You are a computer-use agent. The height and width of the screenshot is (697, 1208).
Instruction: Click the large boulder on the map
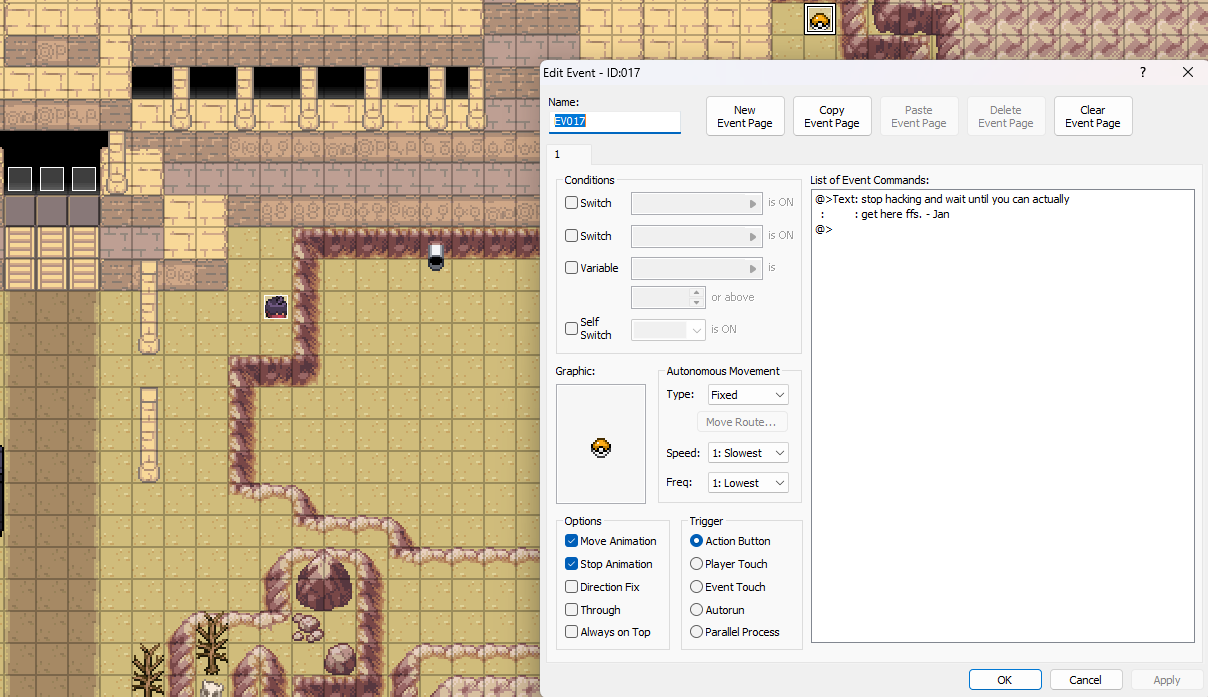[x=322, y=582]
